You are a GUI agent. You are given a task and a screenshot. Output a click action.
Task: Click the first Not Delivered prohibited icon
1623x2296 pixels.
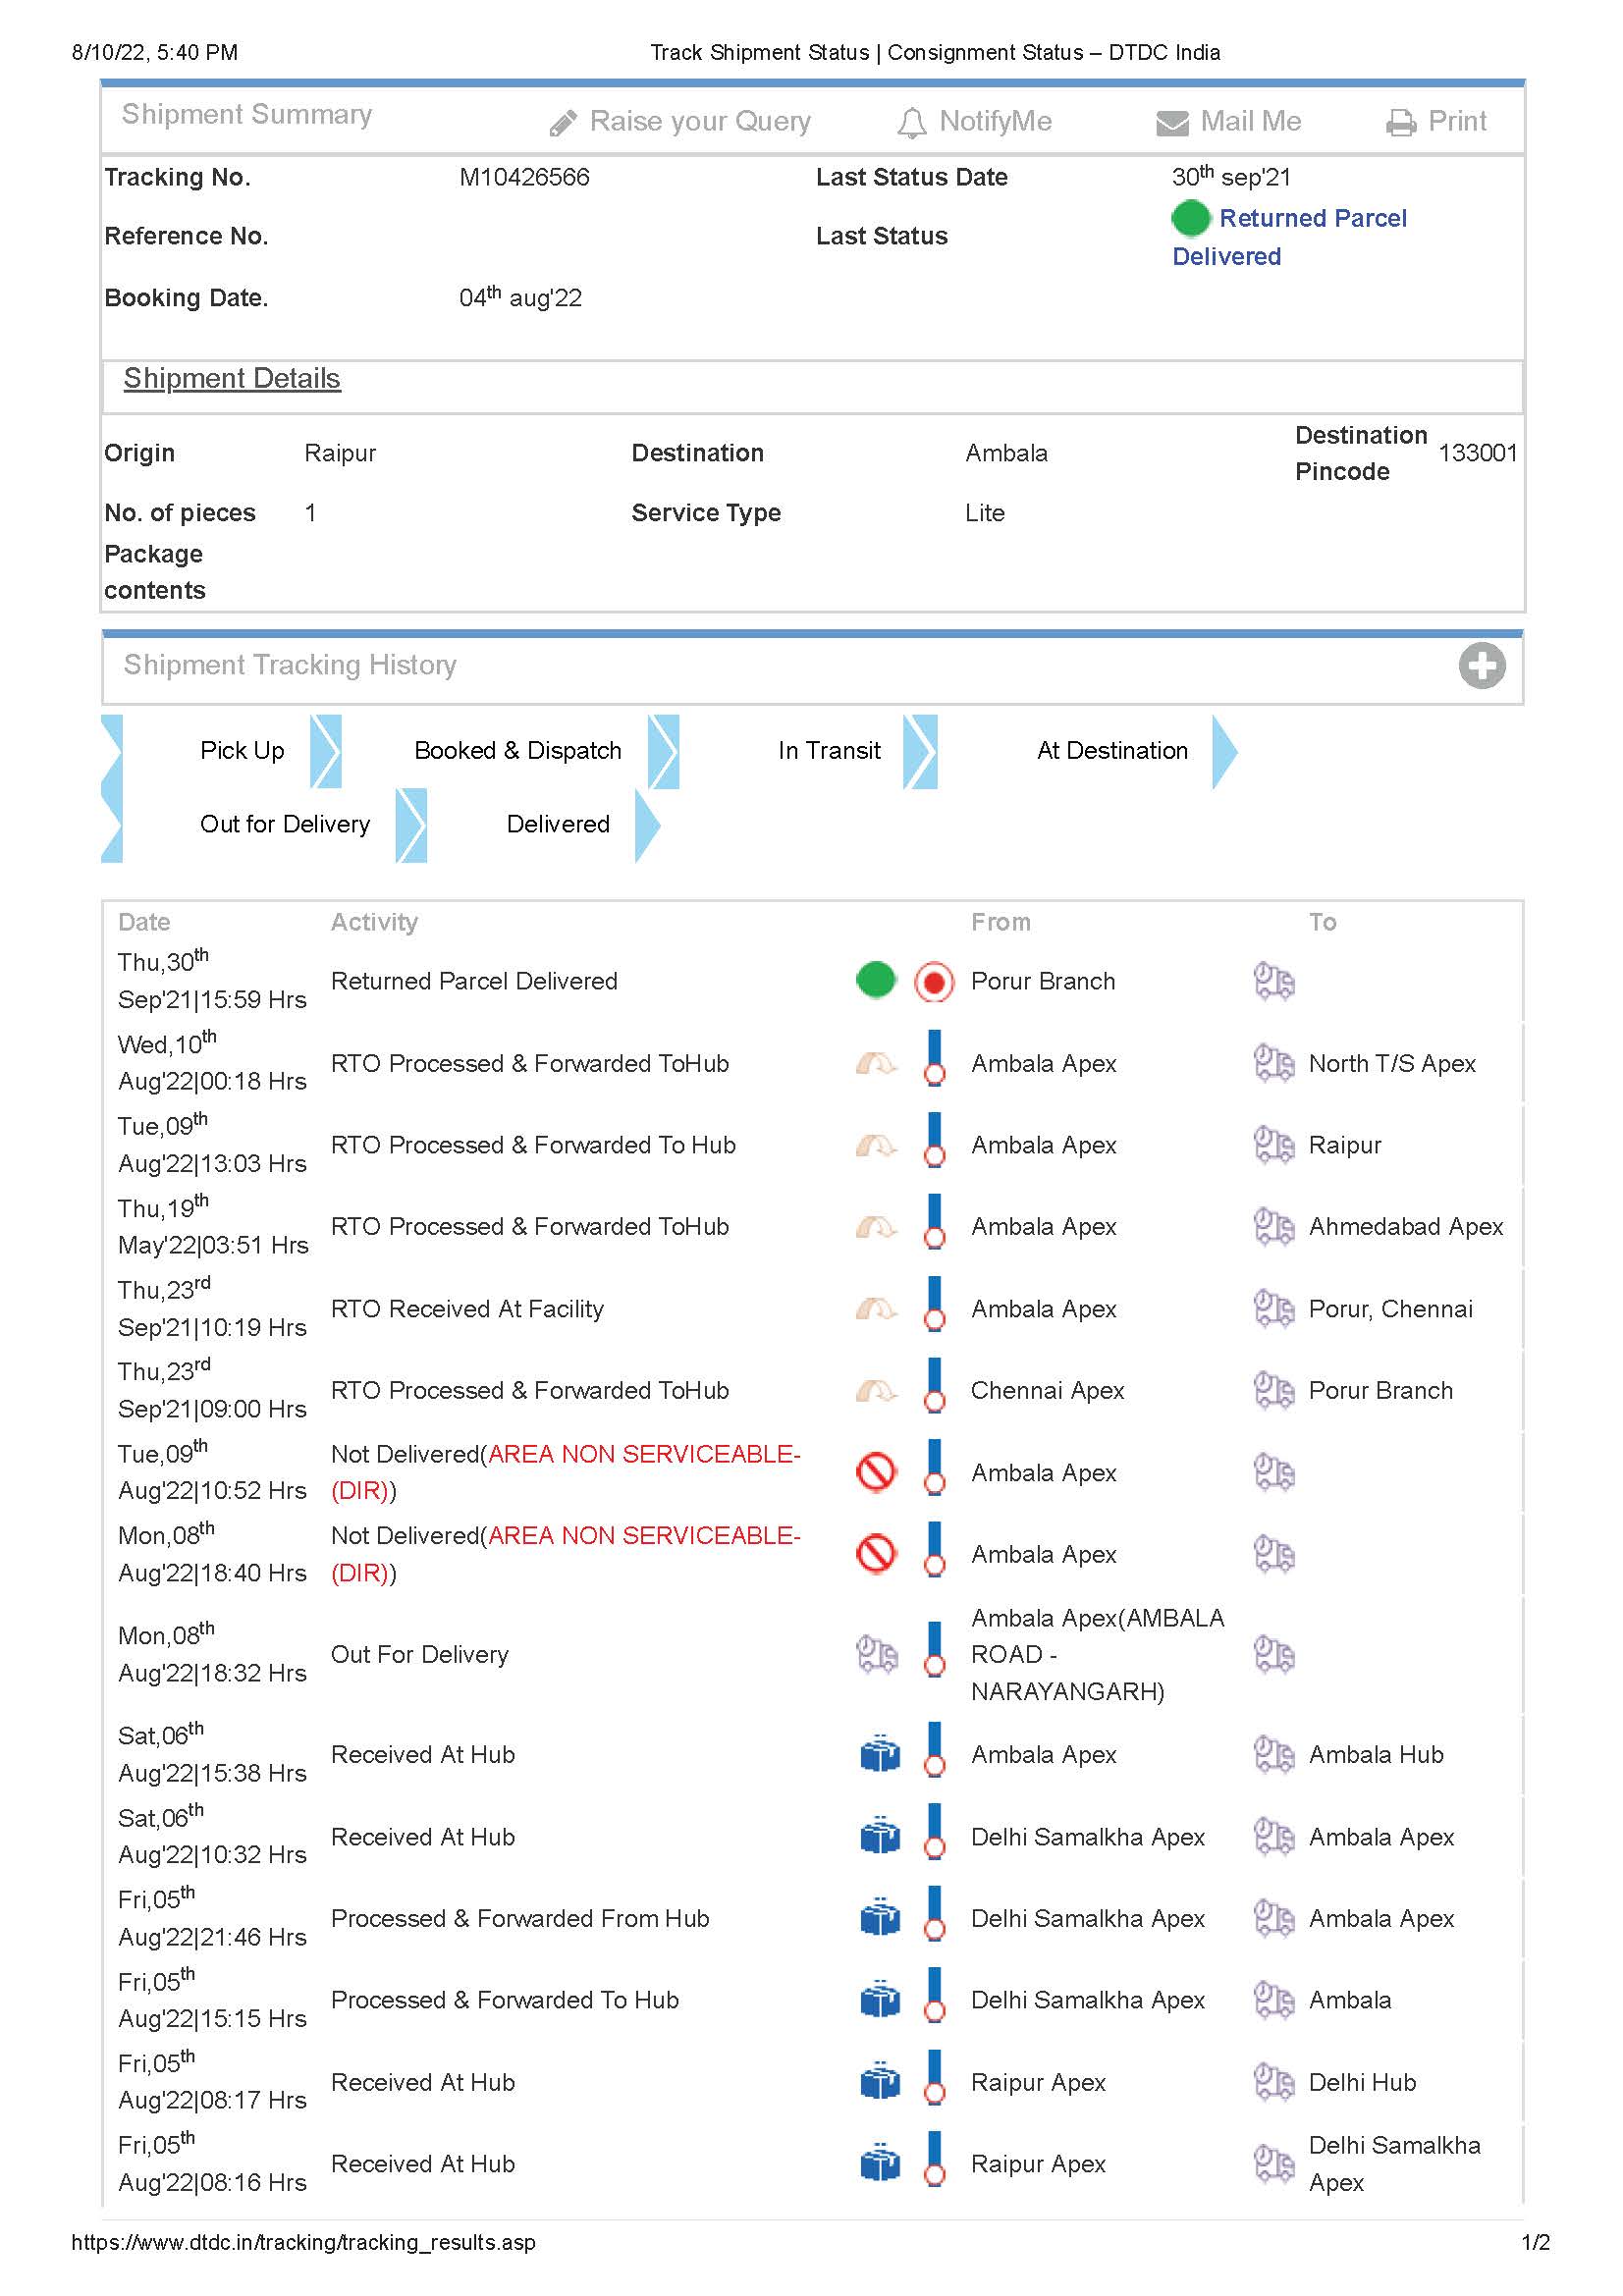click(x=876, y=1472)
